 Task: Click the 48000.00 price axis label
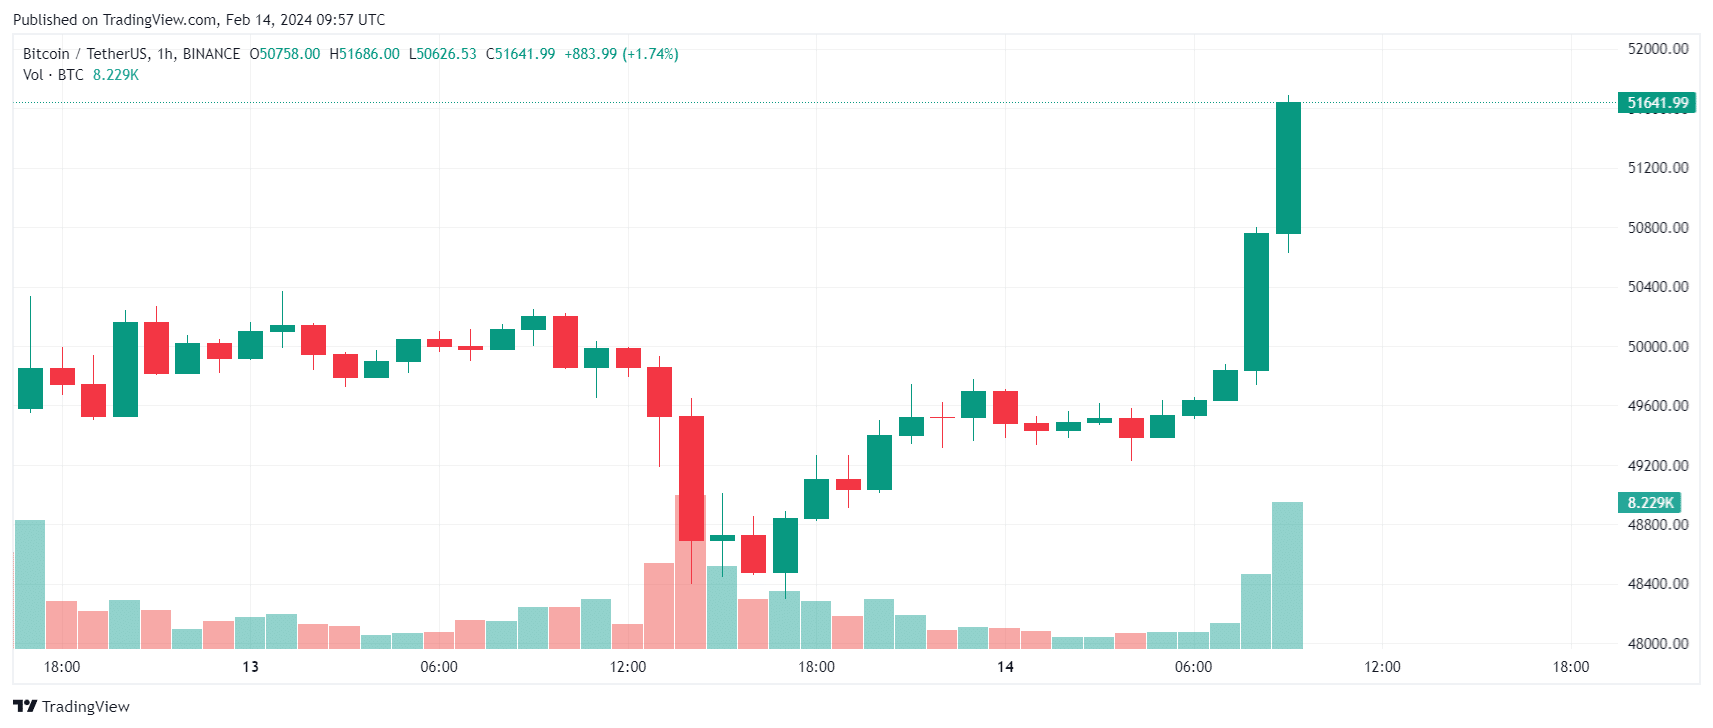coord(1657,643)
